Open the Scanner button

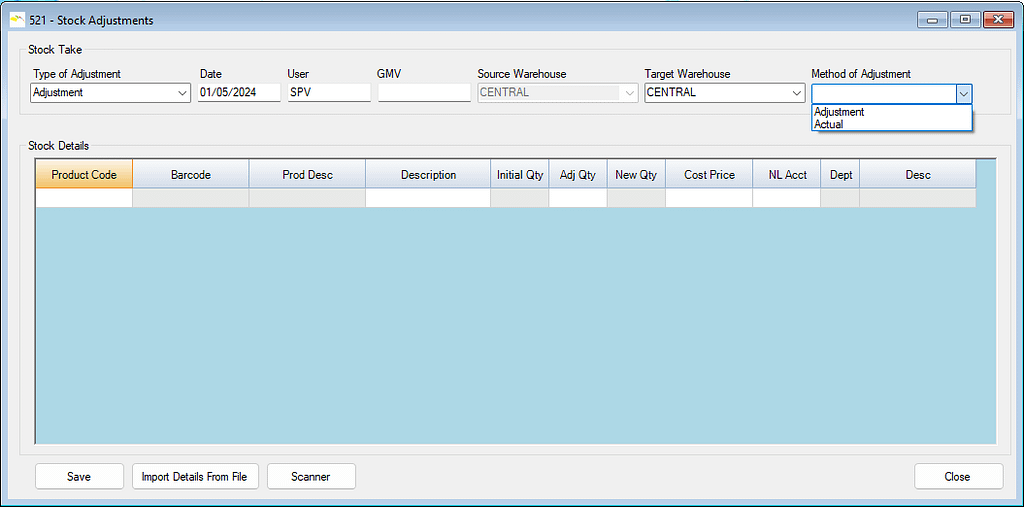(311, 477)
